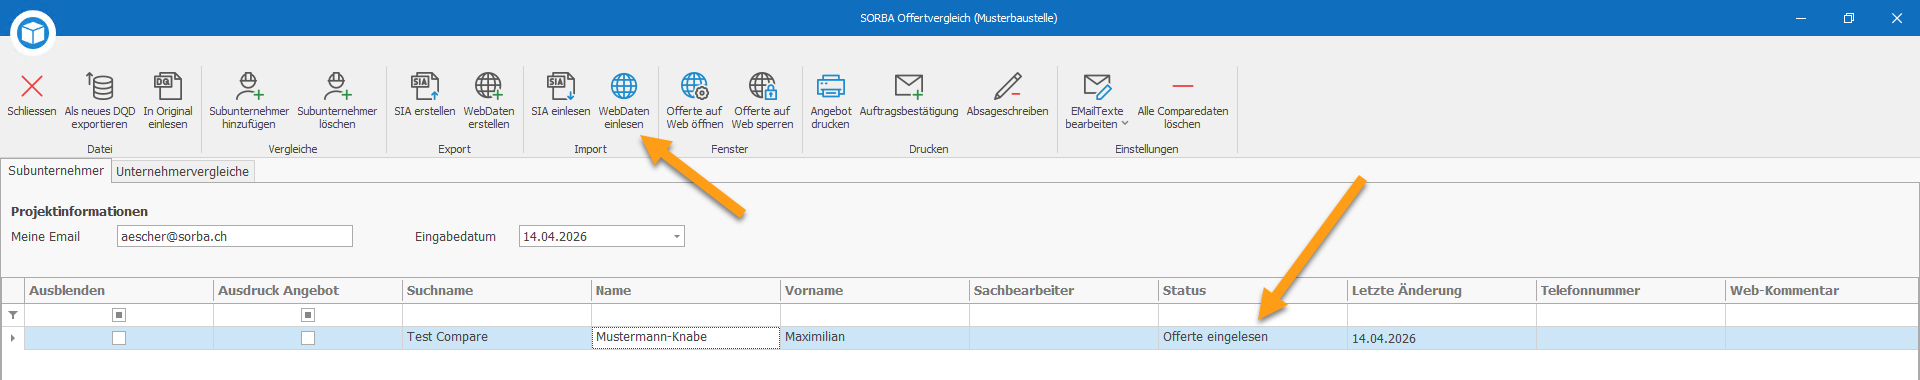The image size is (1920, 380).
Task: Sort by Status column header
Action: [x=1253, y=291]
